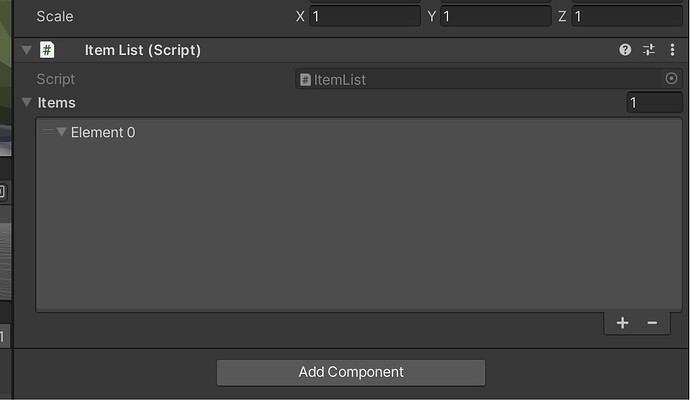The width and height of the screenshot is (690, 401).
Task: Add new element with plus button
Action: [x=622, y=323]
